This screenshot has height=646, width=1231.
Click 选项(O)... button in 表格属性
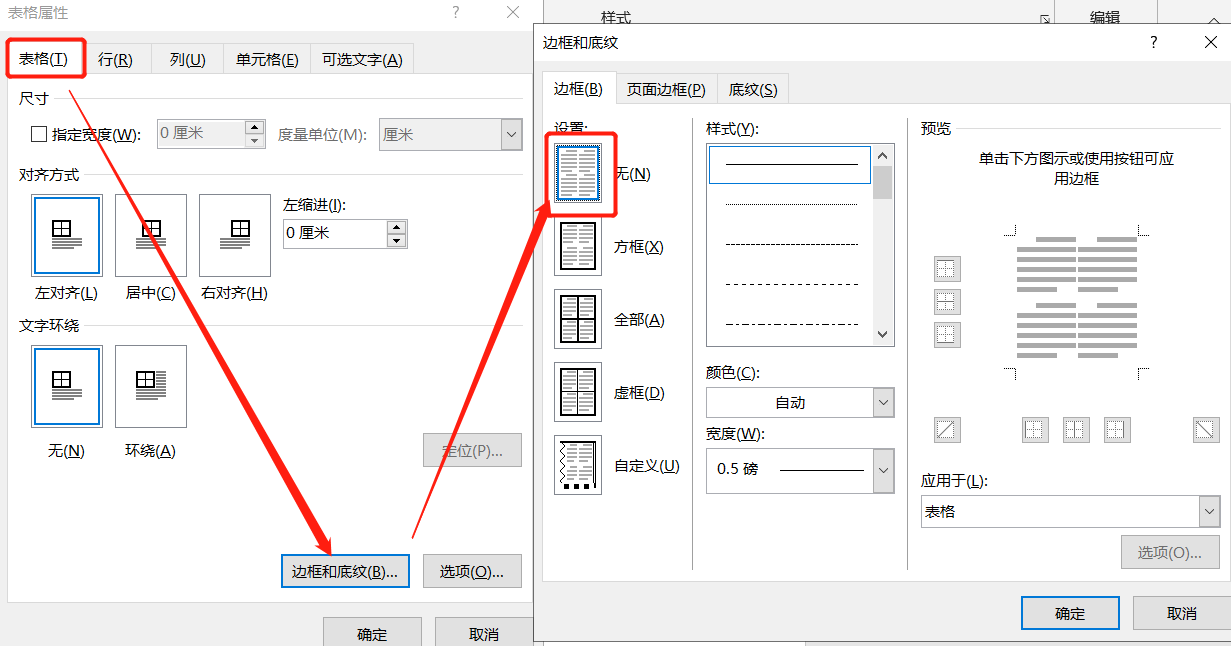pos(472,571)
